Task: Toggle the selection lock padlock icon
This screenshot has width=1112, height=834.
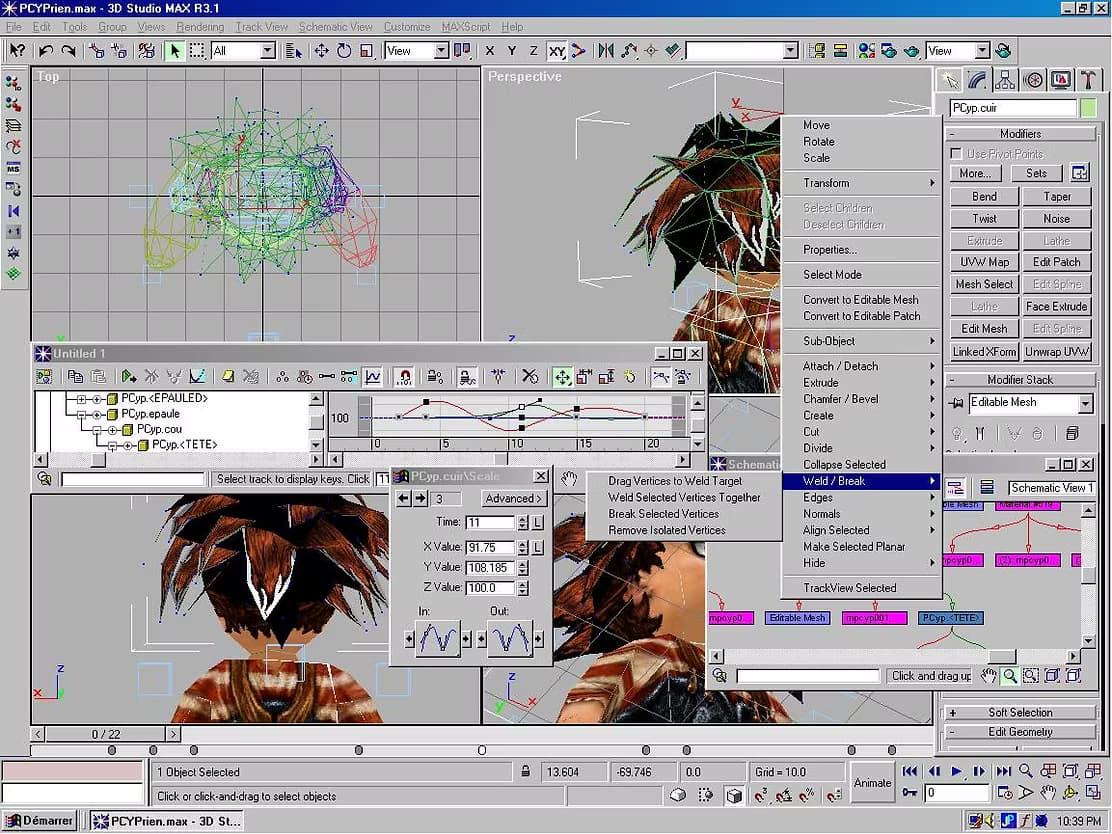Action: (x=526, y=772)
